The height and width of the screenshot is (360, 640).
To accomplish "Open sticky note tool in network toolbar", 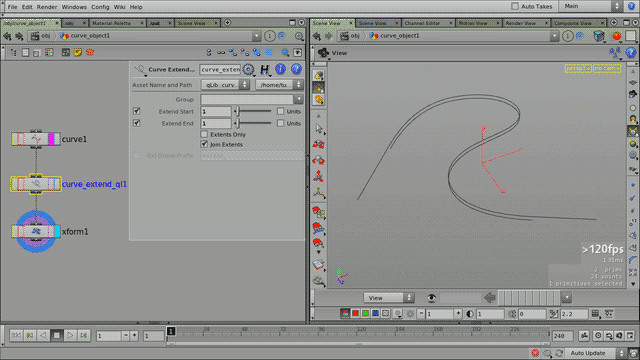I will [78, 52].
